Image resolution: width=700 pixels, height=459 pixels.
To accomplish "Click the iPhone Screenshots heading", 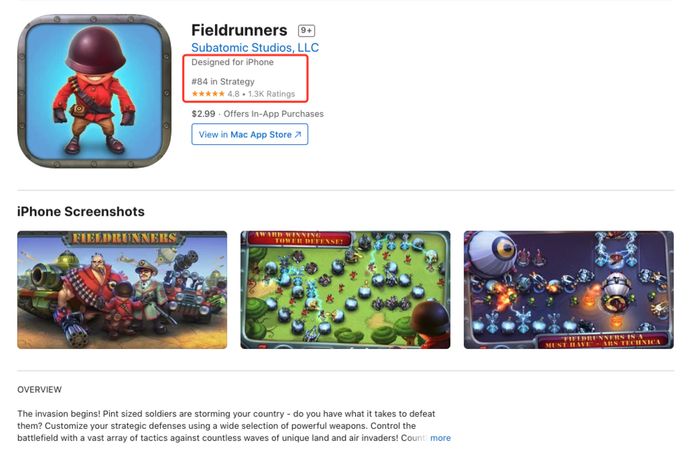I will [81, 212].
